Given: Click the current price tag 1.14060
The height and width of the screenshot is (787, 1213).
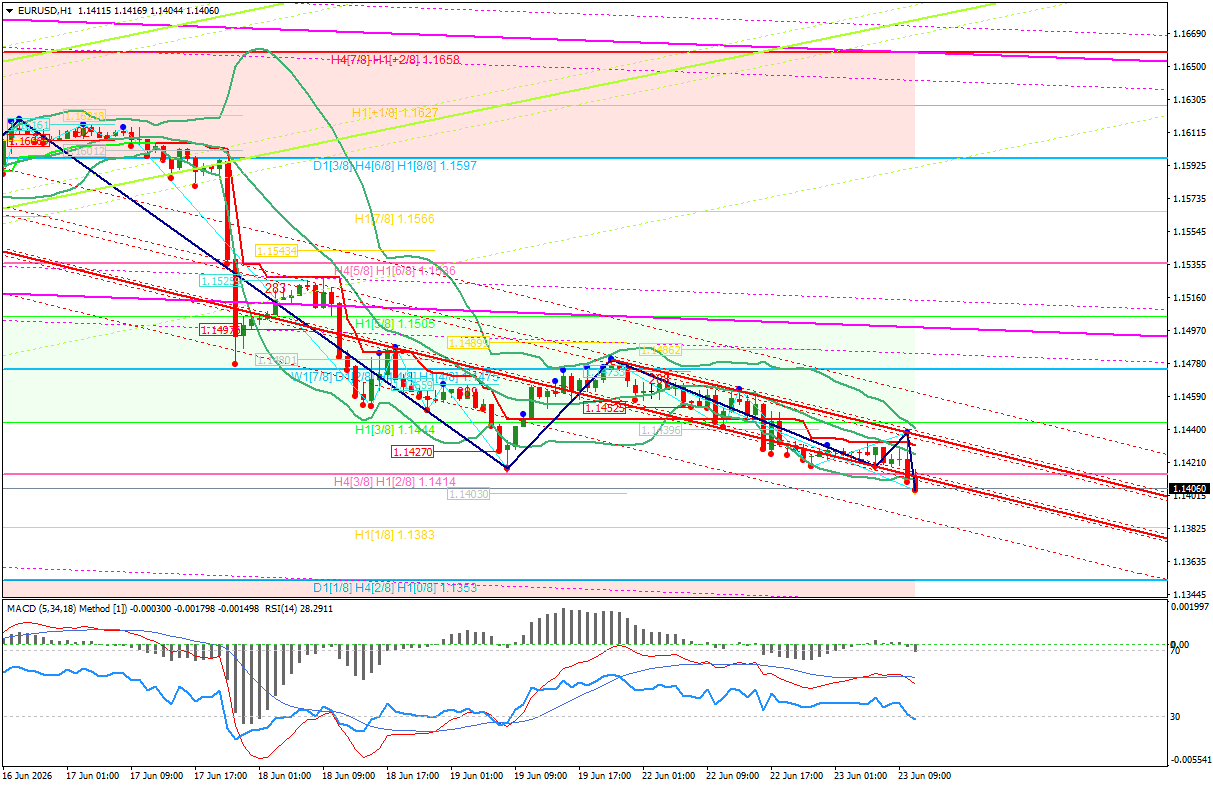Looking at the screenshot, I should point(1189,490).
